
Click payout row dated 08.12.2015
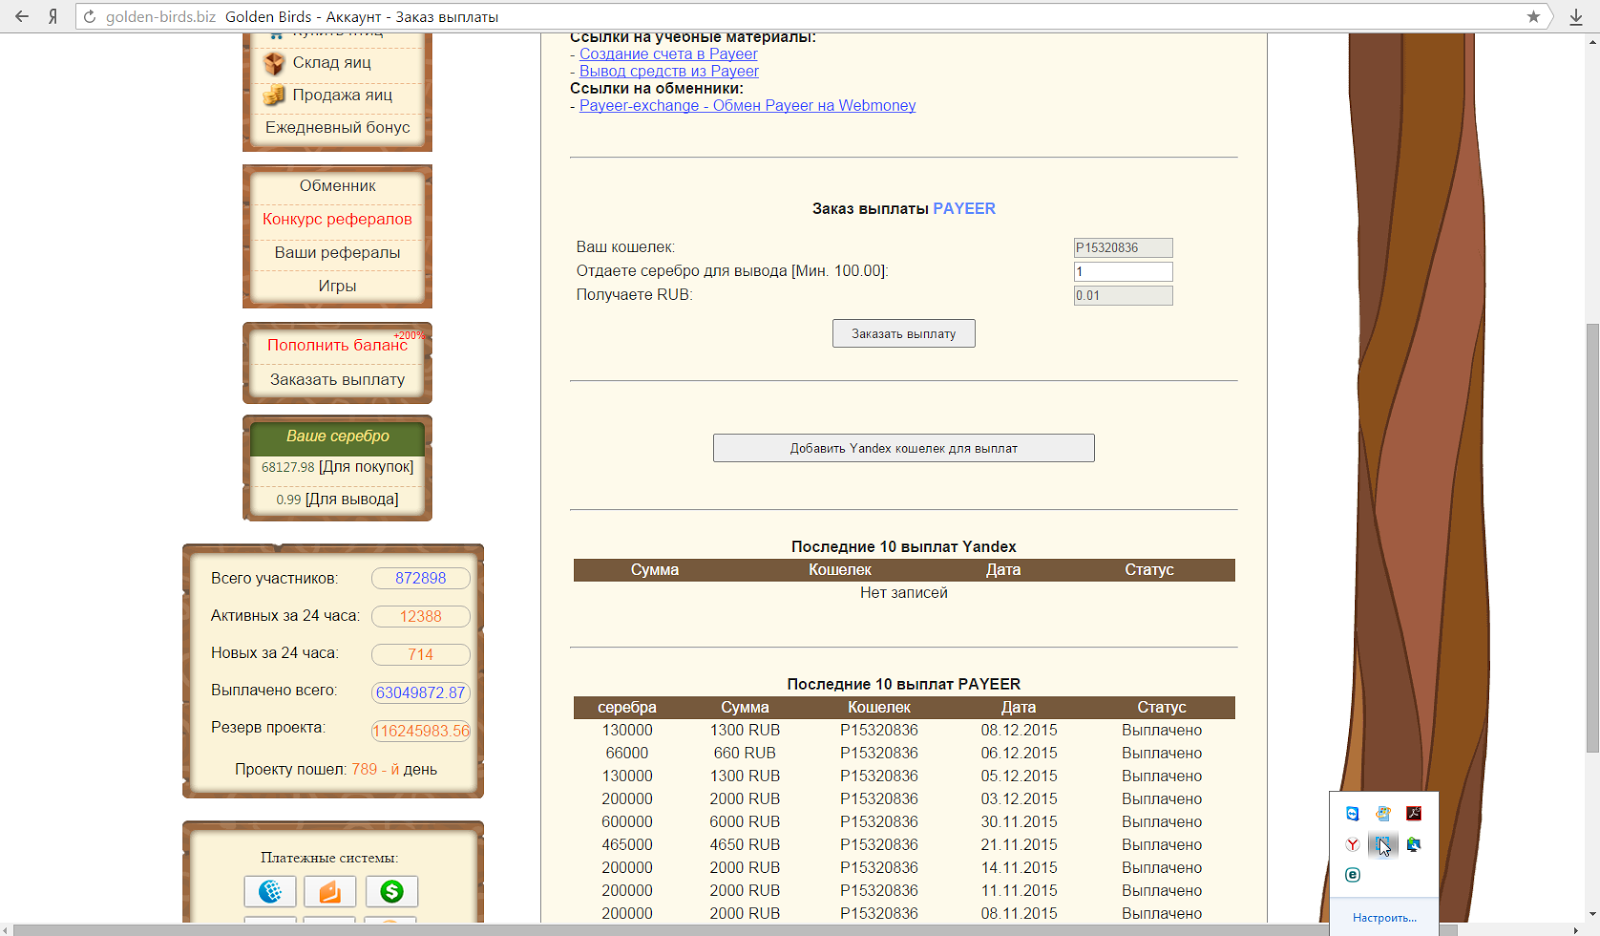click(904, 730)
